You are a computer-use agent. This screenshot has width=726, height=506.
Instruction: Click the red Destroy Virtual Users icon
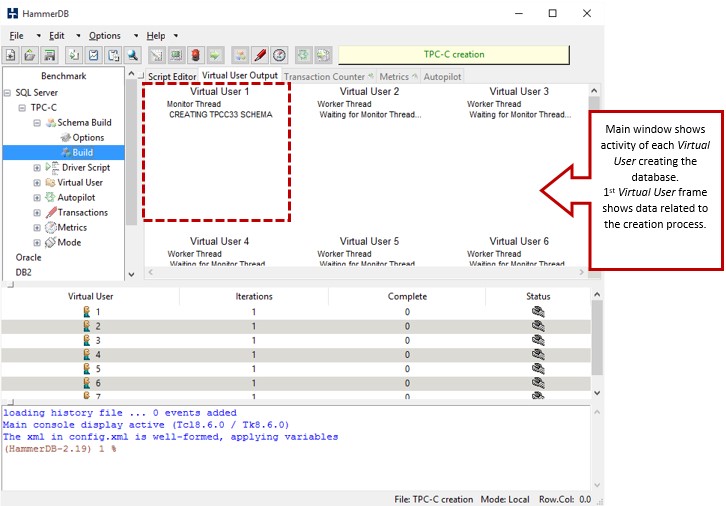(x=195, y=55)
